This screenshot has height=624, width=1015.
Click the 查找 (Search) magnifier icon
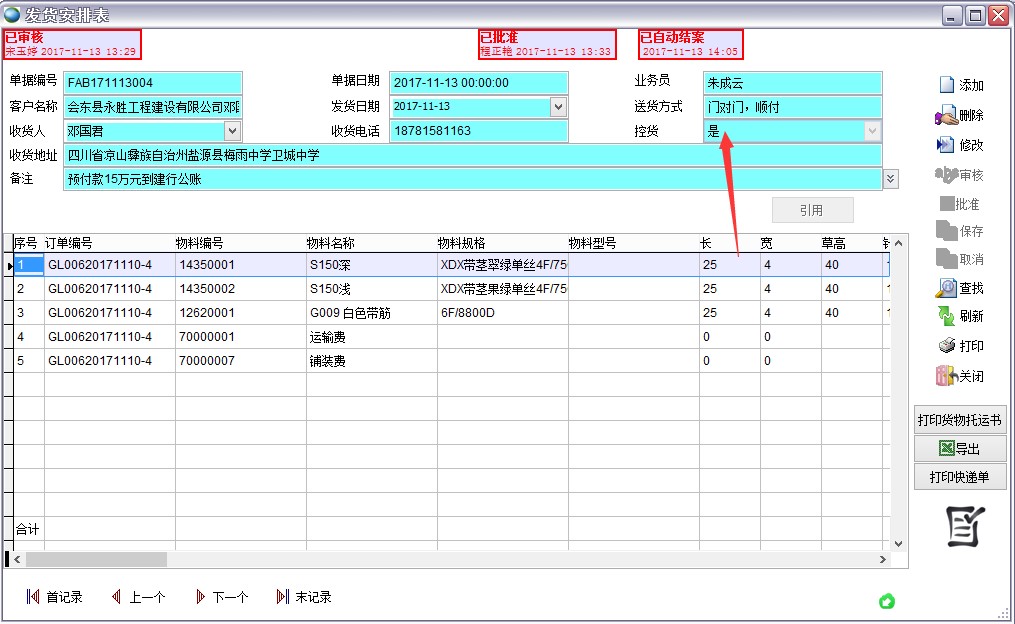(x=945, y=288)
